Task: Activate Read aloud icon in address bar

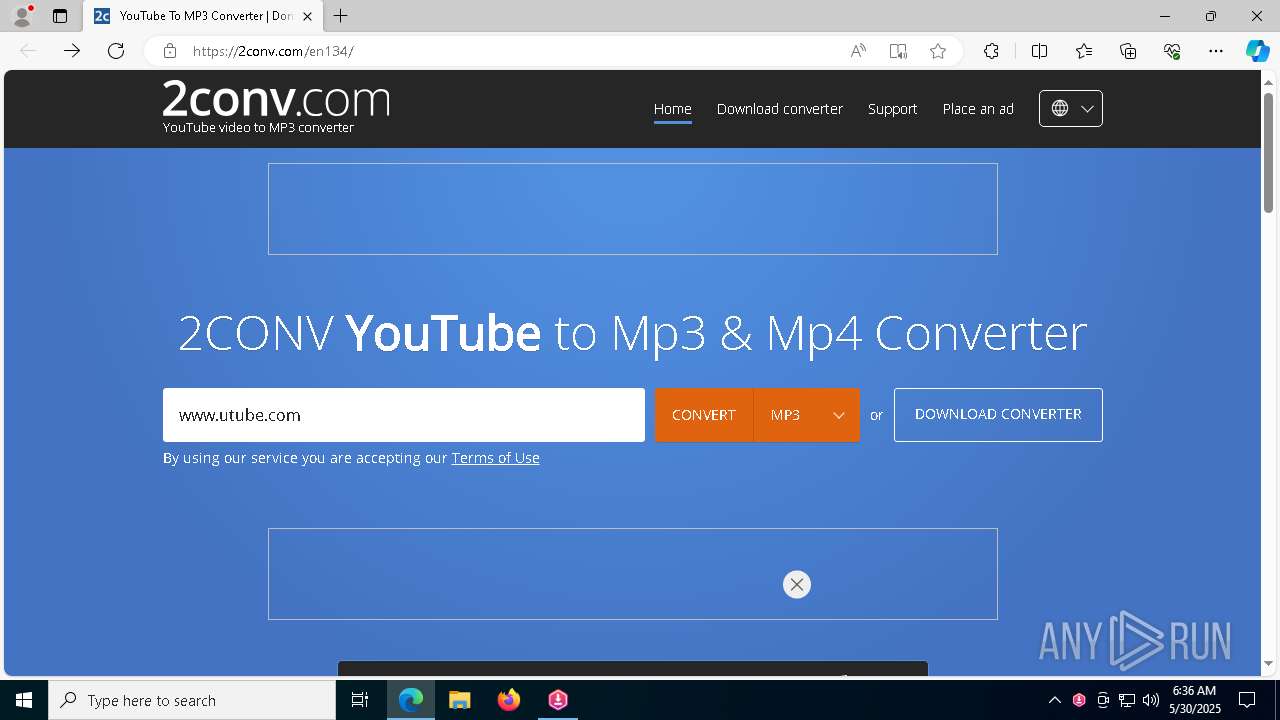Action: tap(858, 51)
